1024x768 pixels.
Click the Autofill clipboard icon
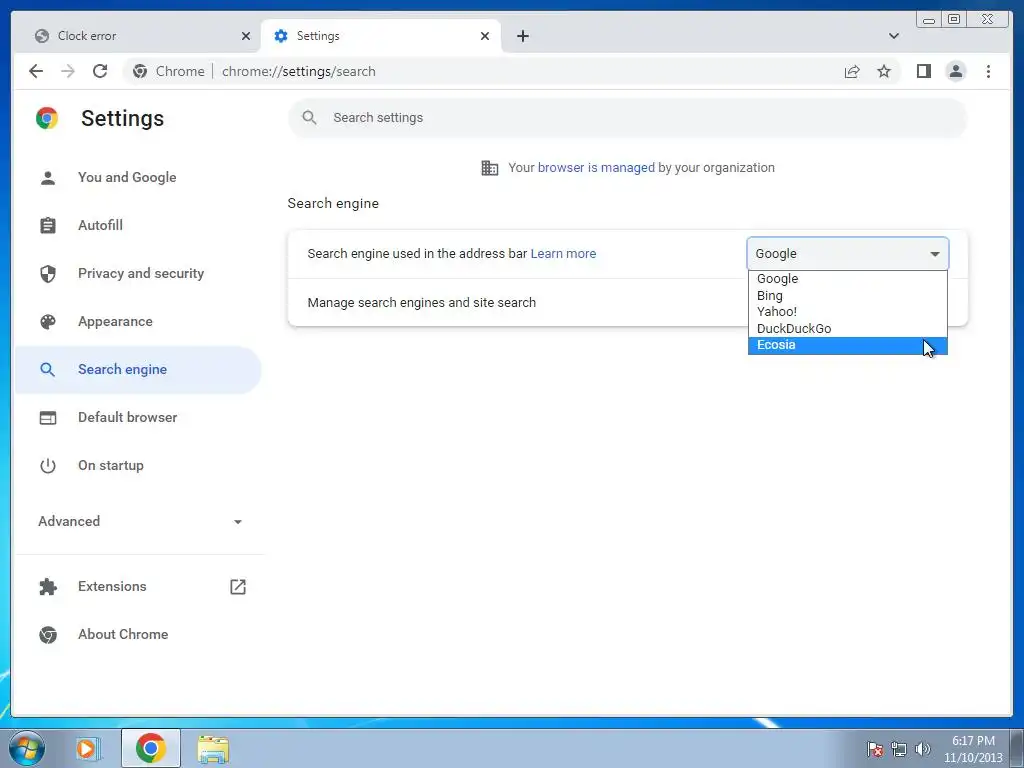(48, 225)
